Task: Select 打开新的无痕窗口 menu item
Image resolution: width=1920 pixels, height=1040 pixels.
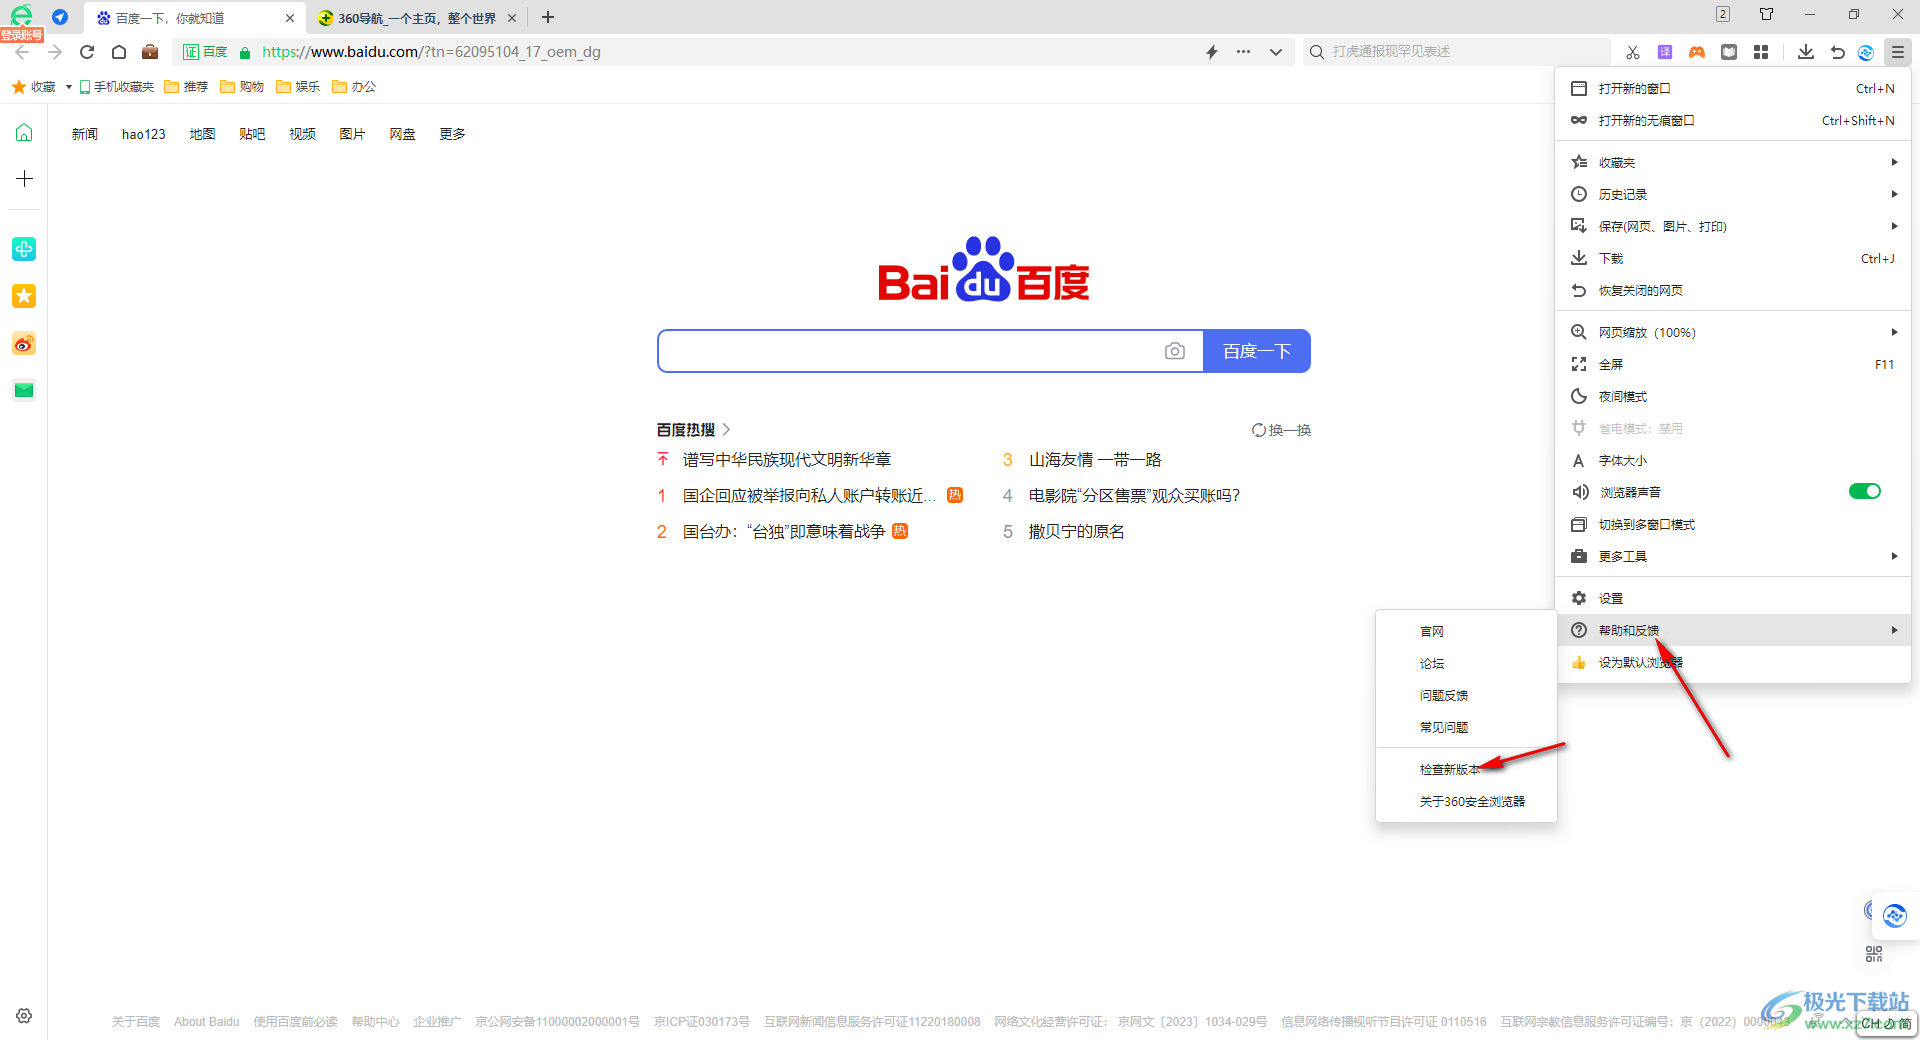Action: pyautogui.click(x=1733, y=120)
